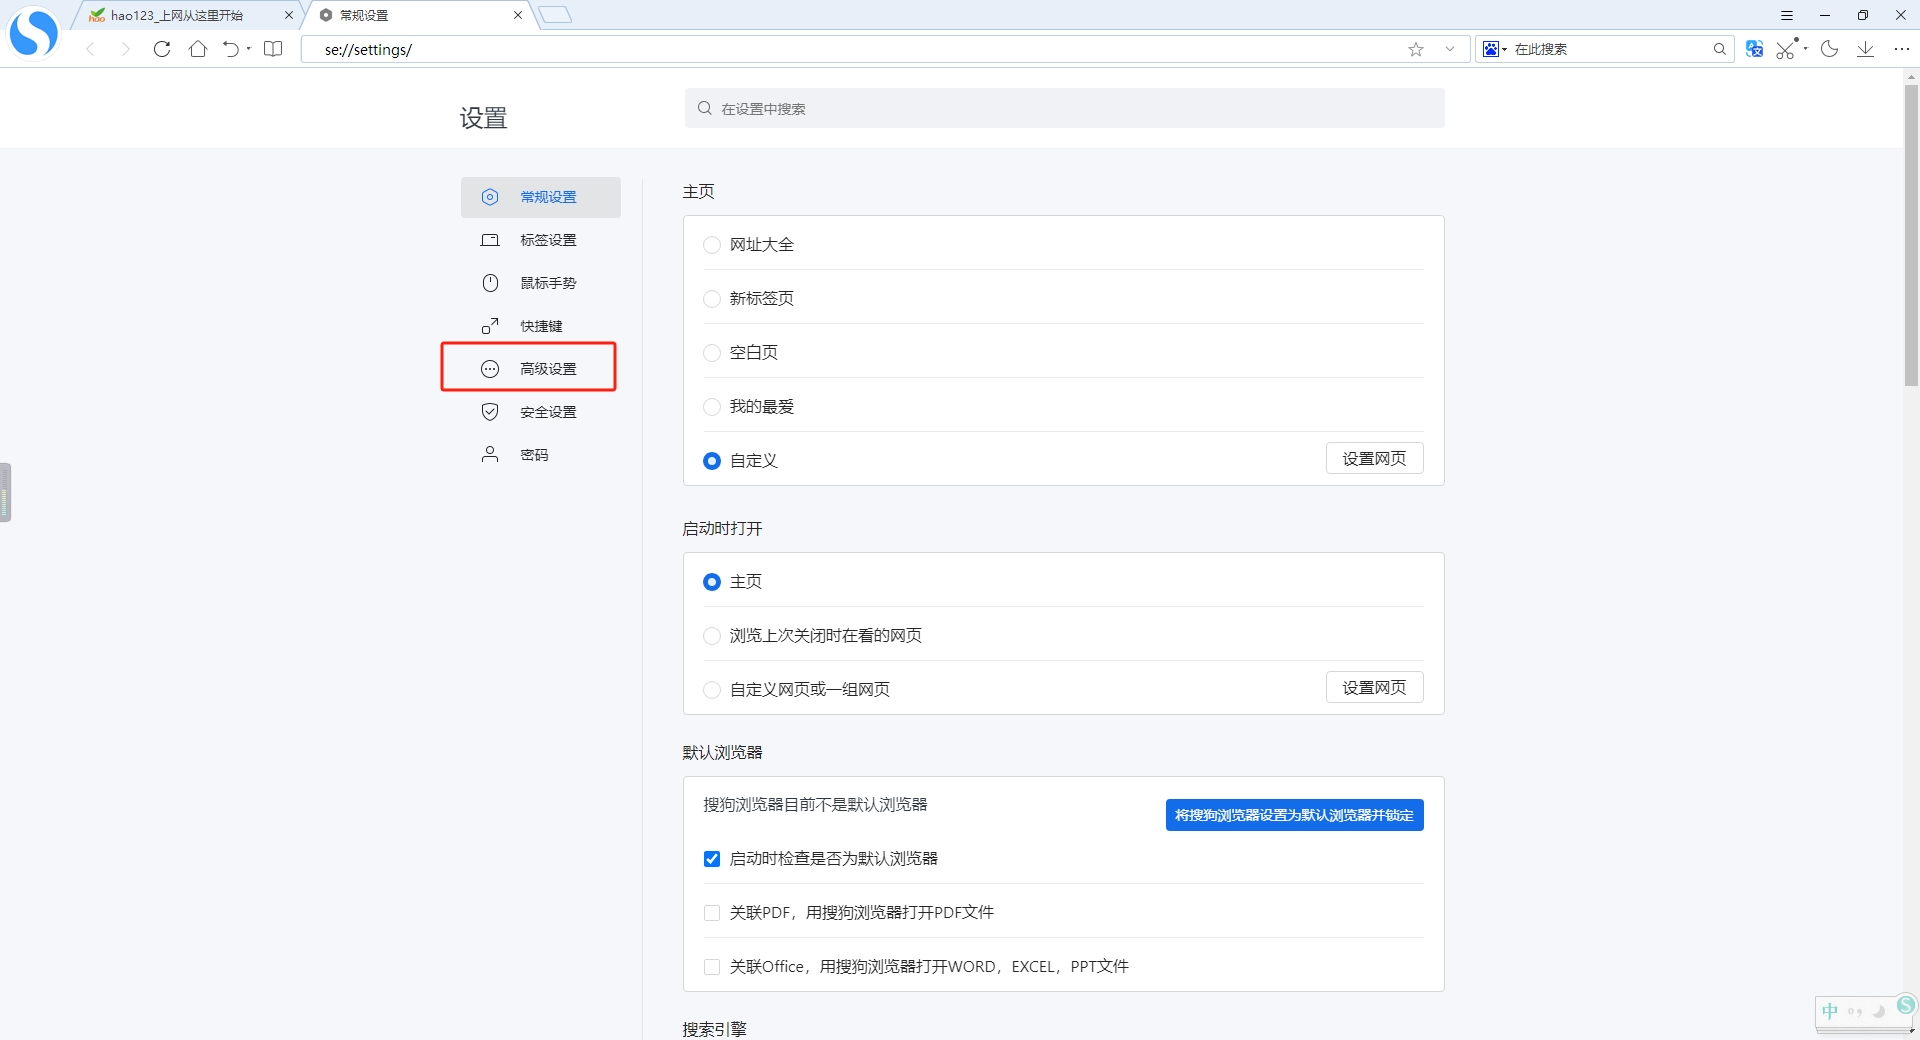The height and width of the screenshot is (1040, 1920).
Task: Open the search engine selector paw dropdown
Action: pyautogui.click(x=1495, y=49)
